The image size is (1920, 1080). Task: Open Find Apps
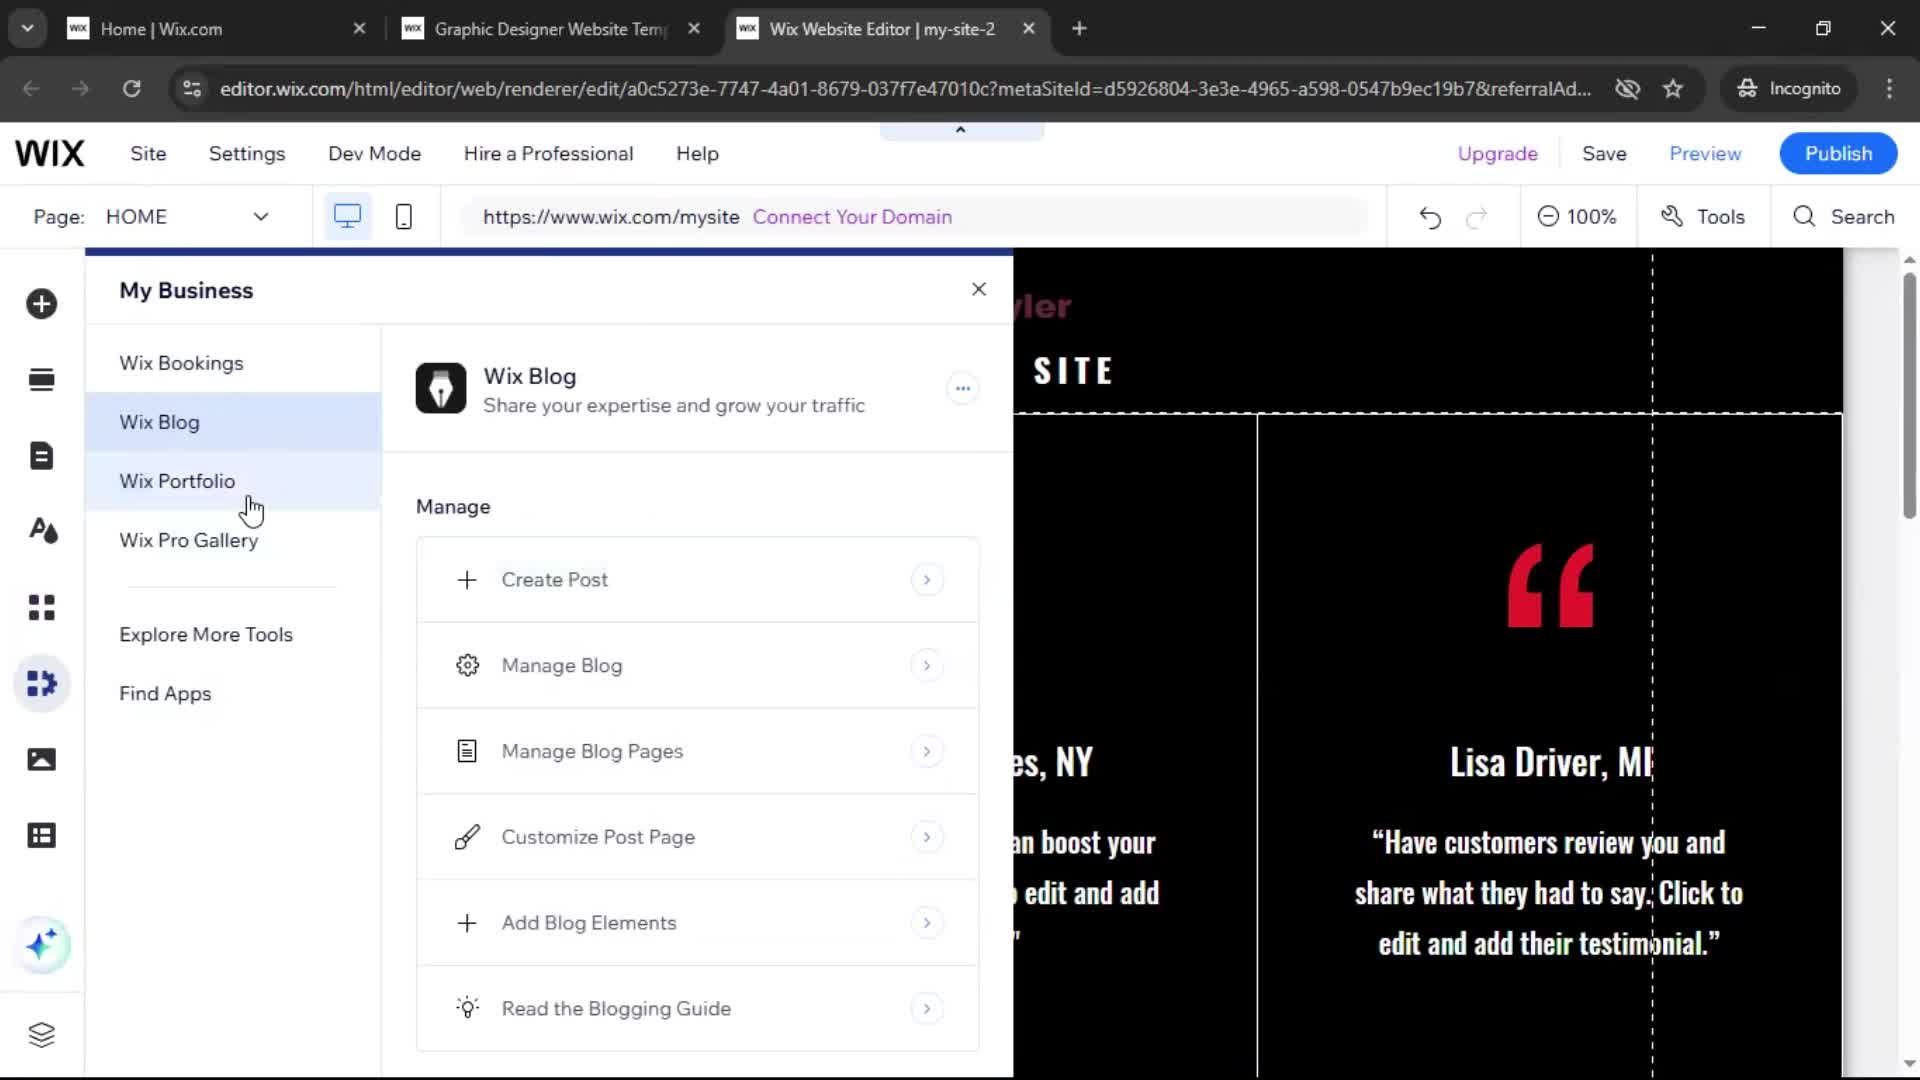(x=165, y=694)
